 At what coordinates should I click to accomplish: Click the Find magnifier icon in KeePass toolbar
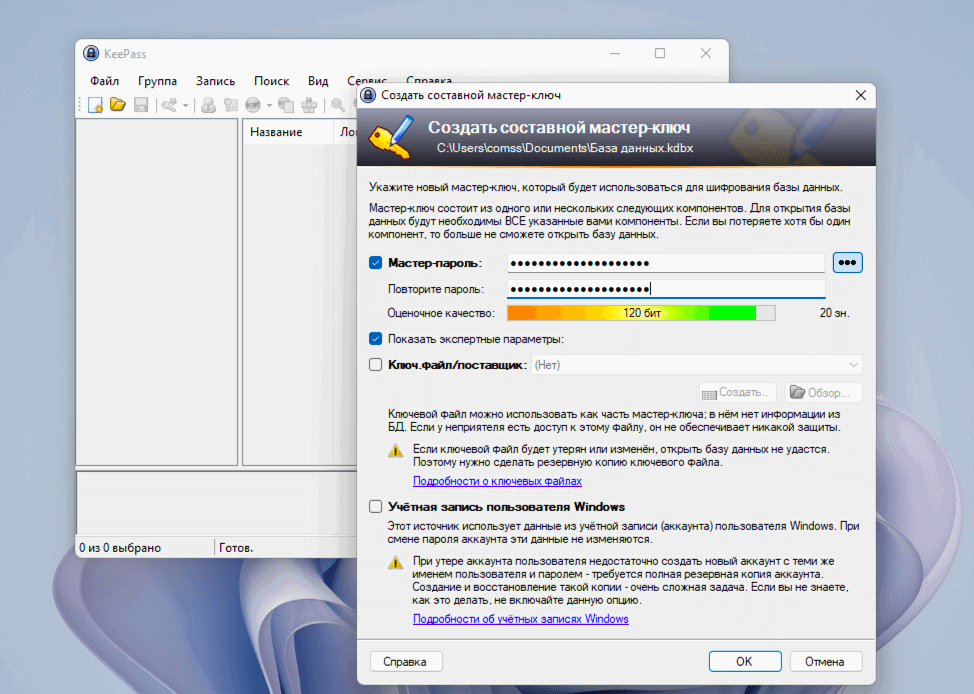(337, 105)
